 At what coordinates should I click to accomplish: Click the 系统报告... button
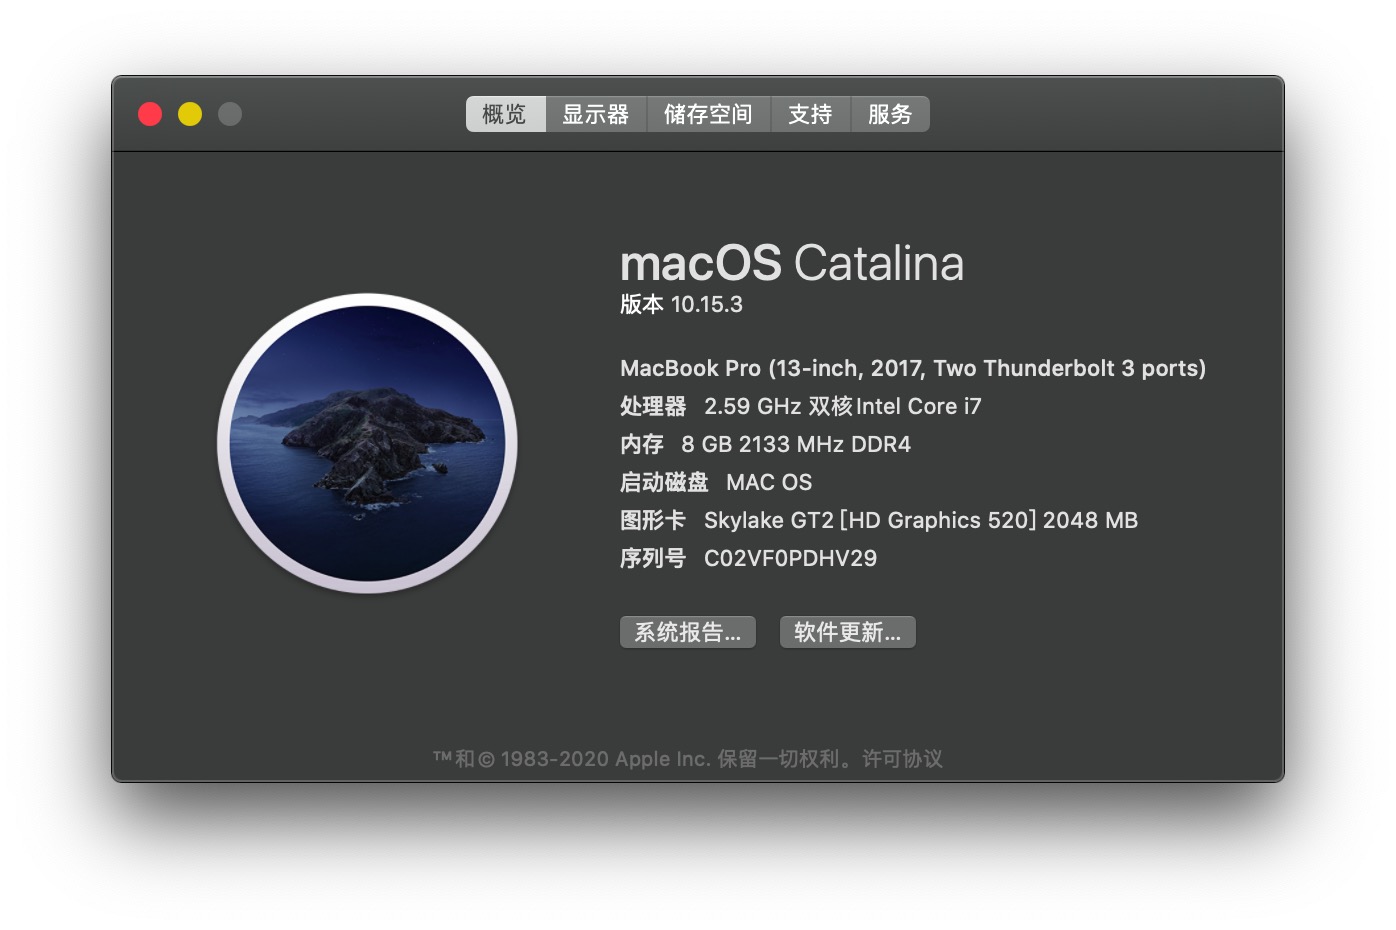click(x=687, y=632)
